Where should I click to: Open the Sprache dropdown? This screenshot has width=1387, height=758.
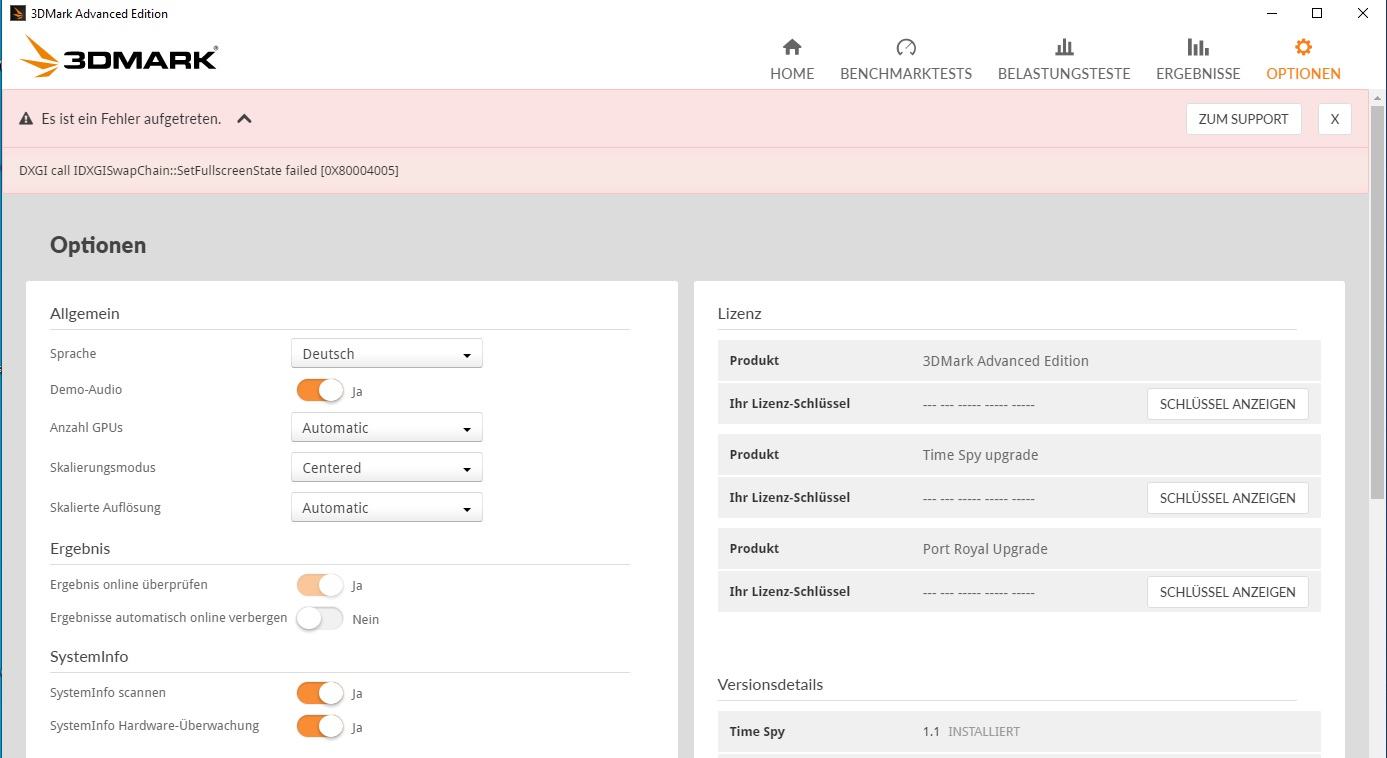point(386,354)
